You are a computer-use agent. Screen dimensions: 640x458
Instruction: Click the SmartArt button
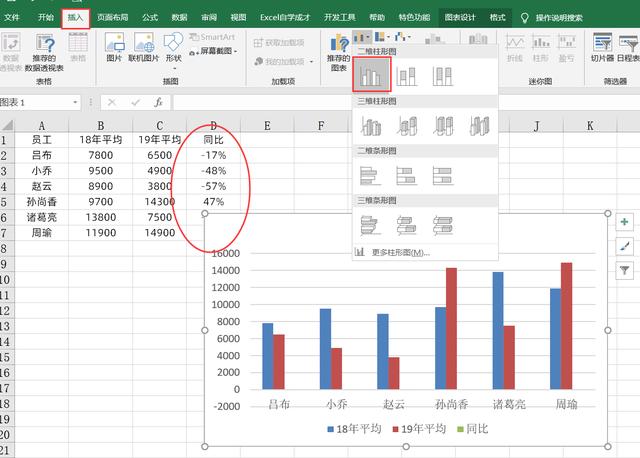click(x=212, y=37)
